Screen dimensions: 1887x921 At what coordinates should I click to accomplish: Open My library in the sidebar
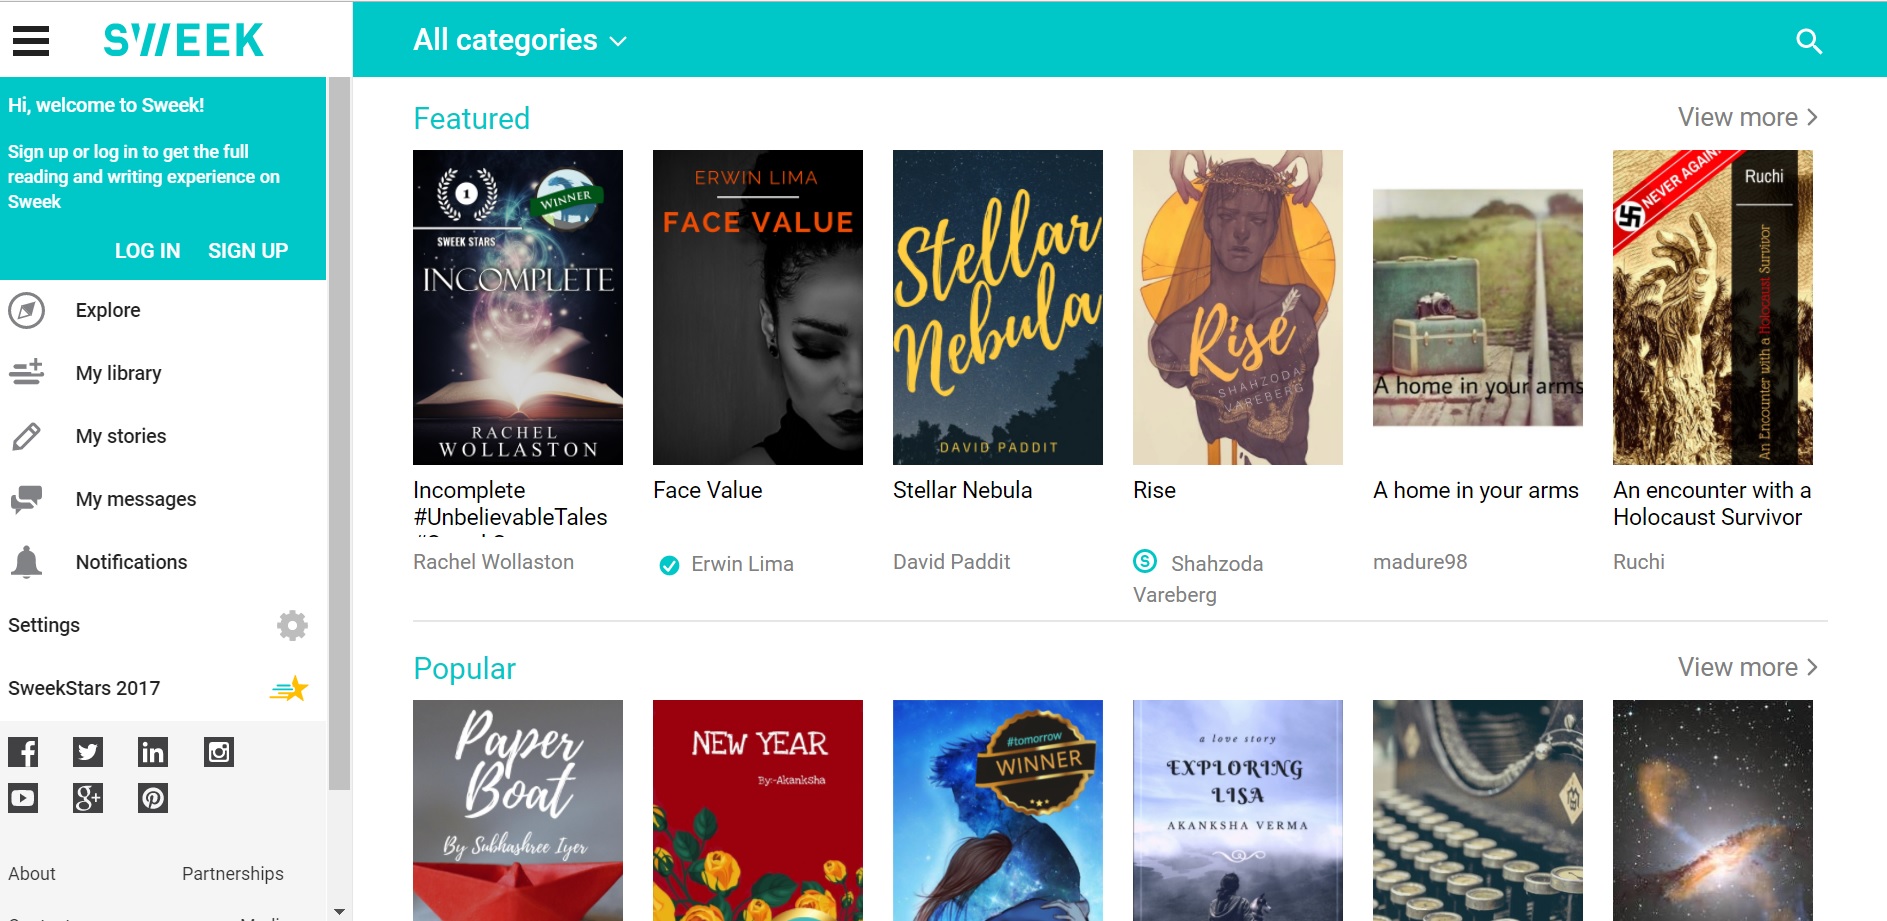pyautogui.click(x=119, y=373)
